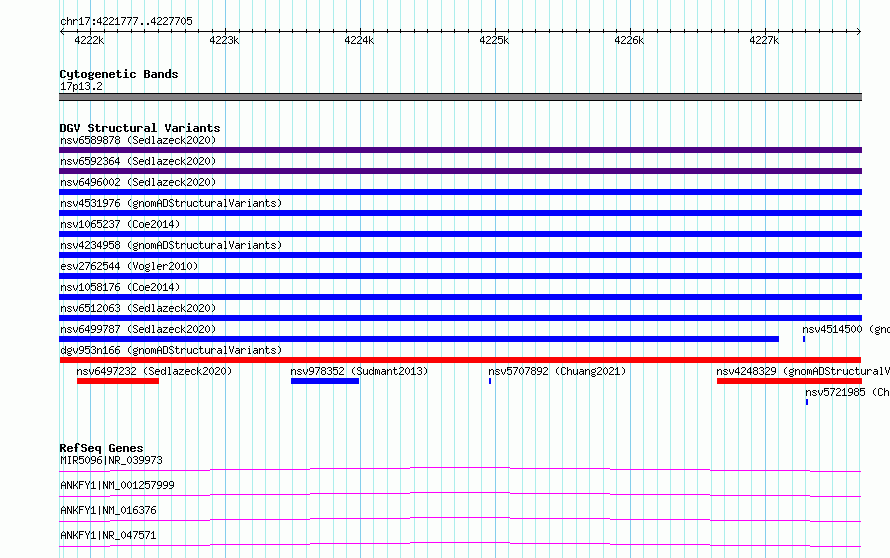Click the nsv6592364 purple variant bar

pos(460,171)
